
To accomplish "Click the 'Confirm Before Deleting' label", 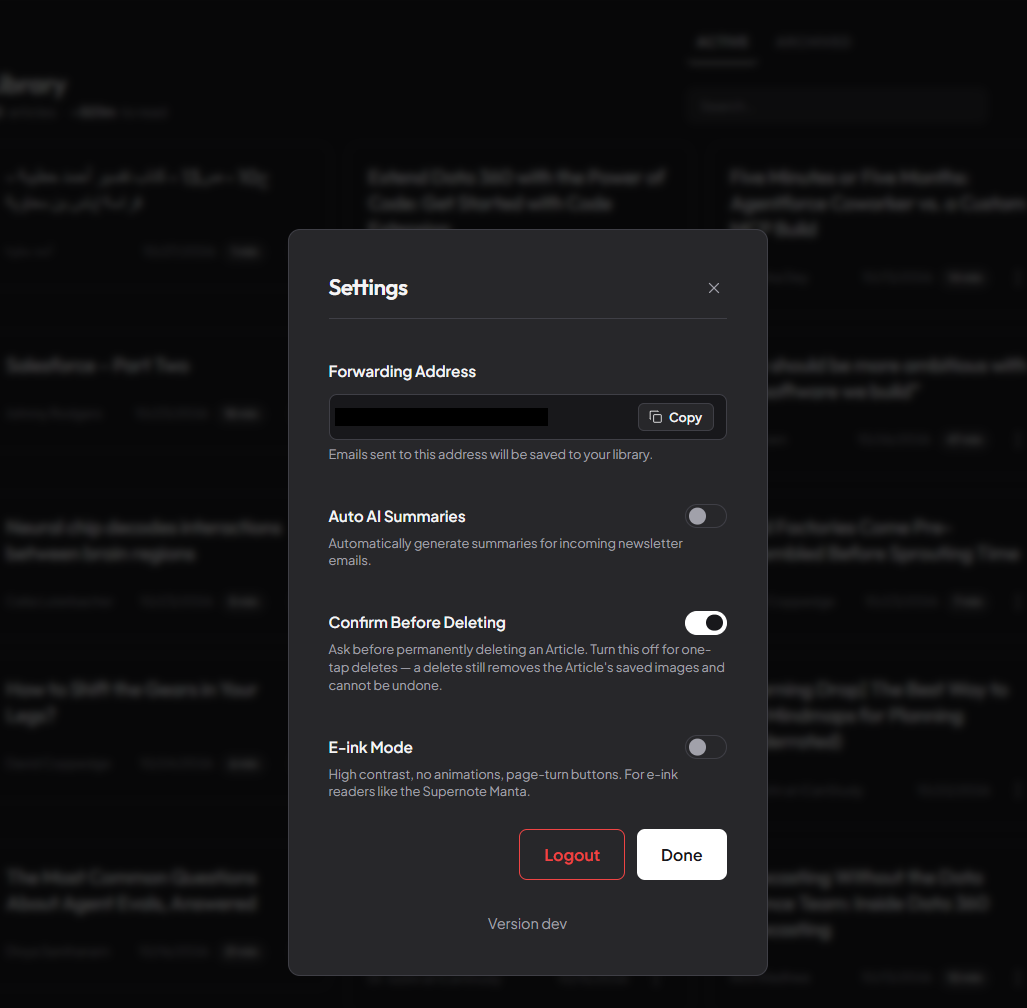I will [x=417, y=623].
